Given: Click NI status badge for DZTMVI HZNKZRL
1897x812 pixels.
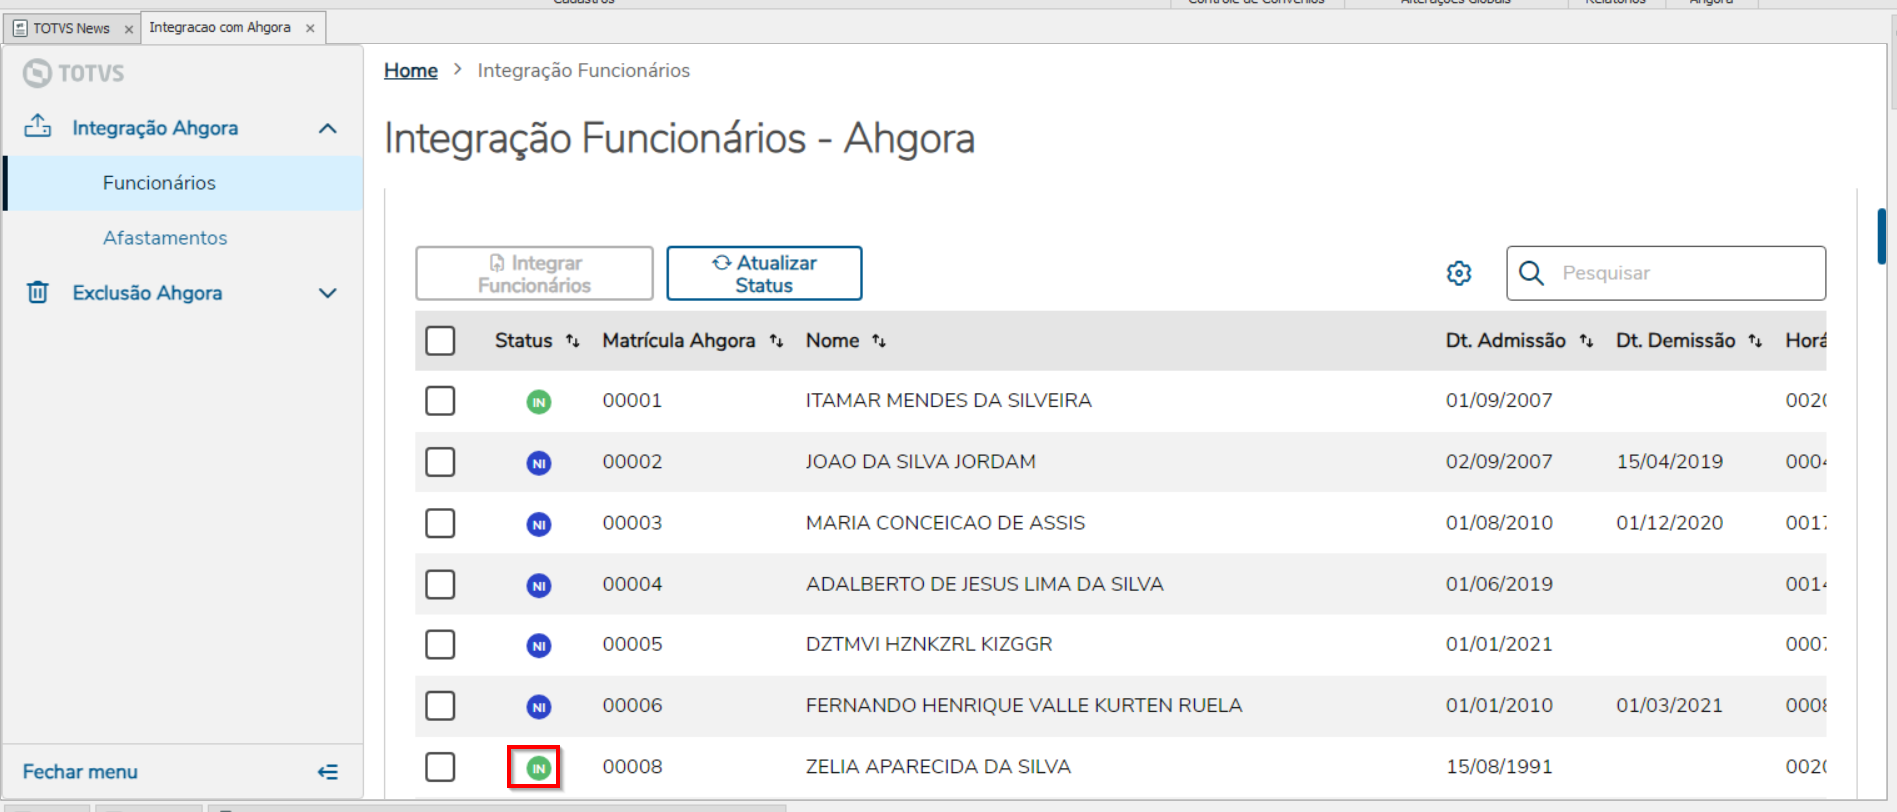Looking at the screenshot, I should (x=539, y=646).
